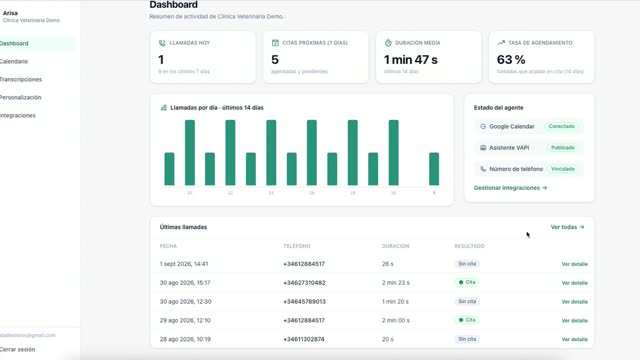Click the Arisa clinic name header
This screenshot has height=360, width=640.
10,13
